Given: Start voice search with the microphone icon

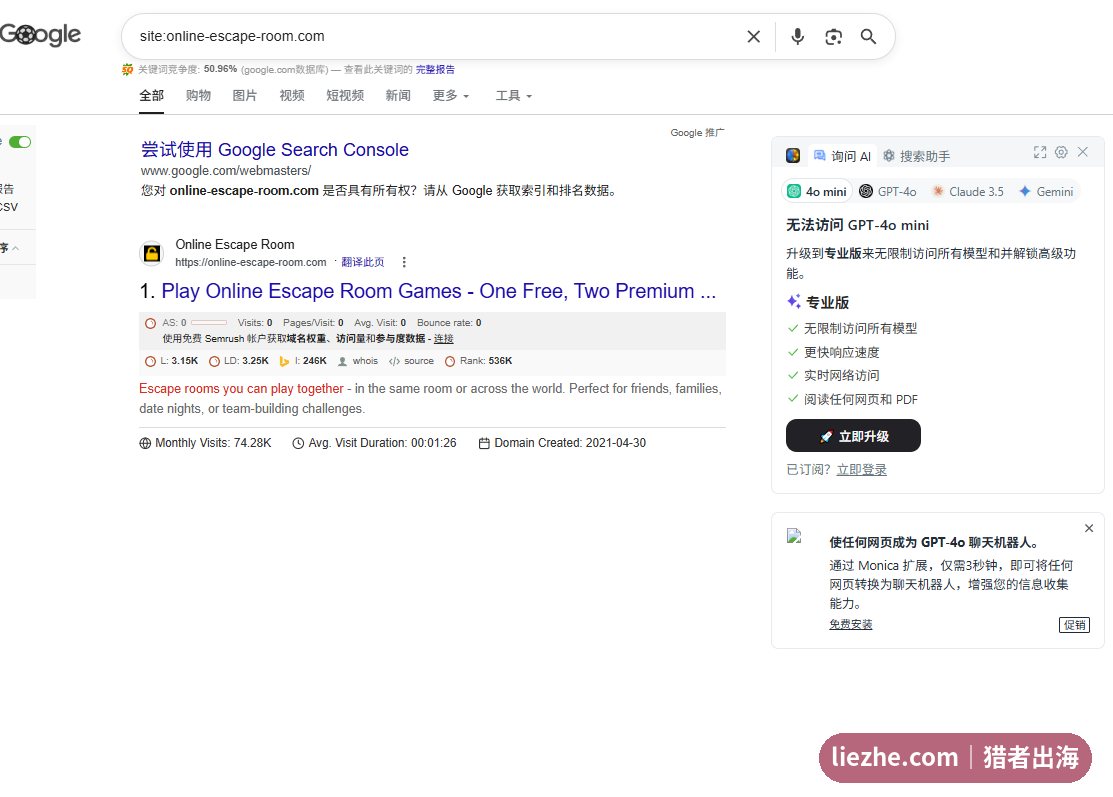Looking at the screenshot, I should click(798, 36).
